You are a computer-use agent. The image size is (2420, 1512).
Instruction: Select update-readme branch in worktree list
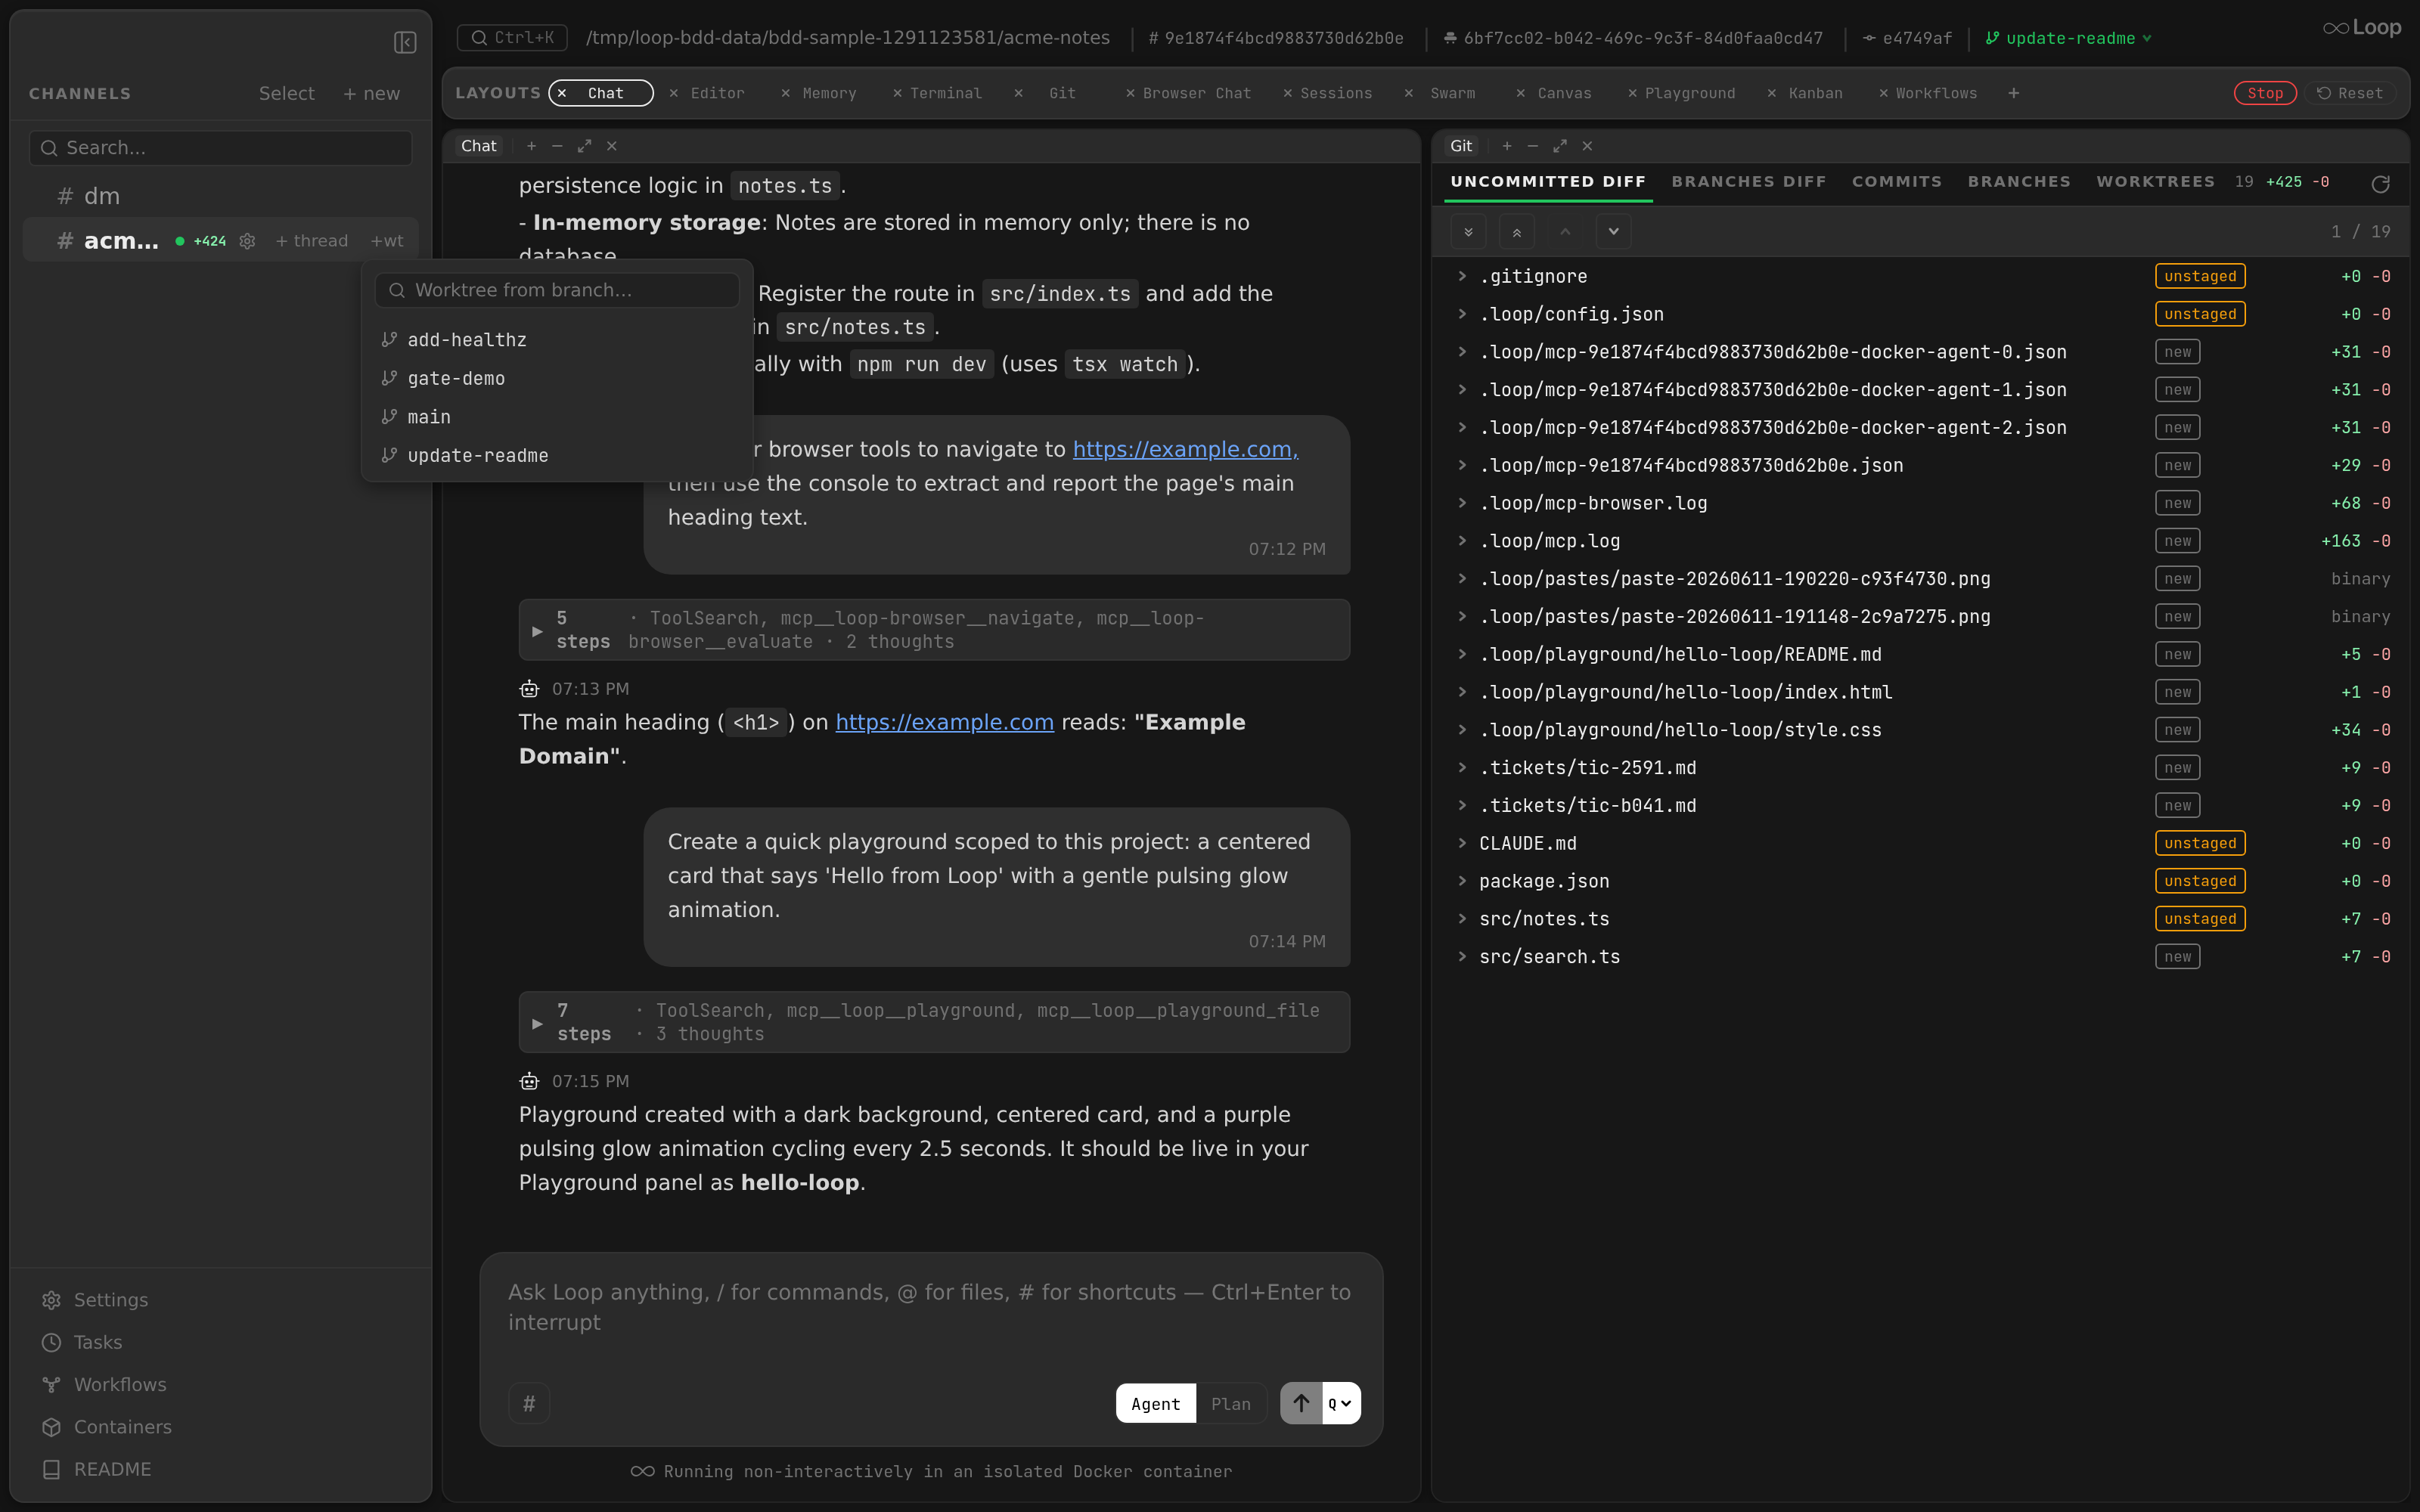(557, 456)
